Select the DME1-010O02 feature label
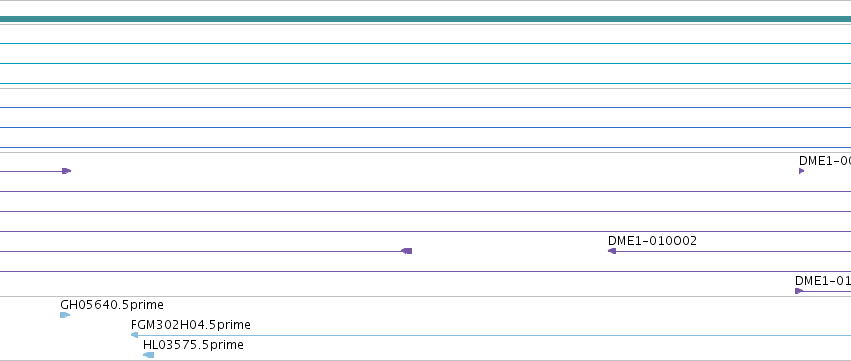Viewport: 851px width, 361px height. click(x=652, y=240)
